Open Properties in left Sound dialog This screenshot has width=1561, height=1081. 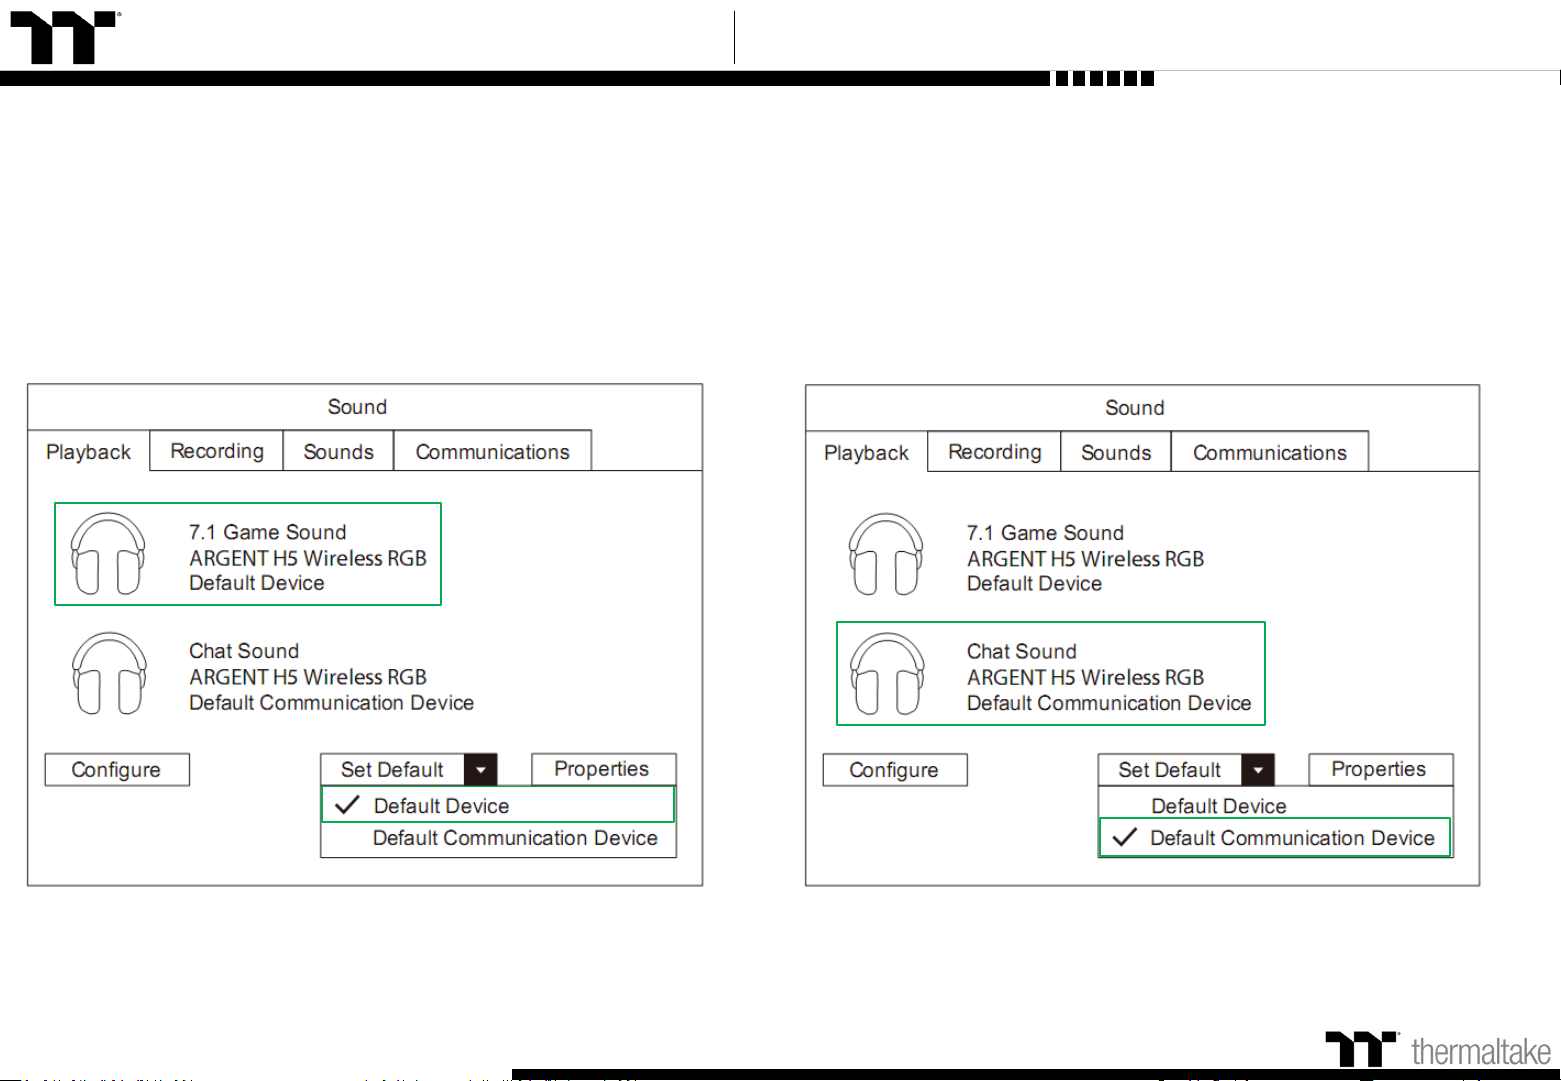pos(603,768)
